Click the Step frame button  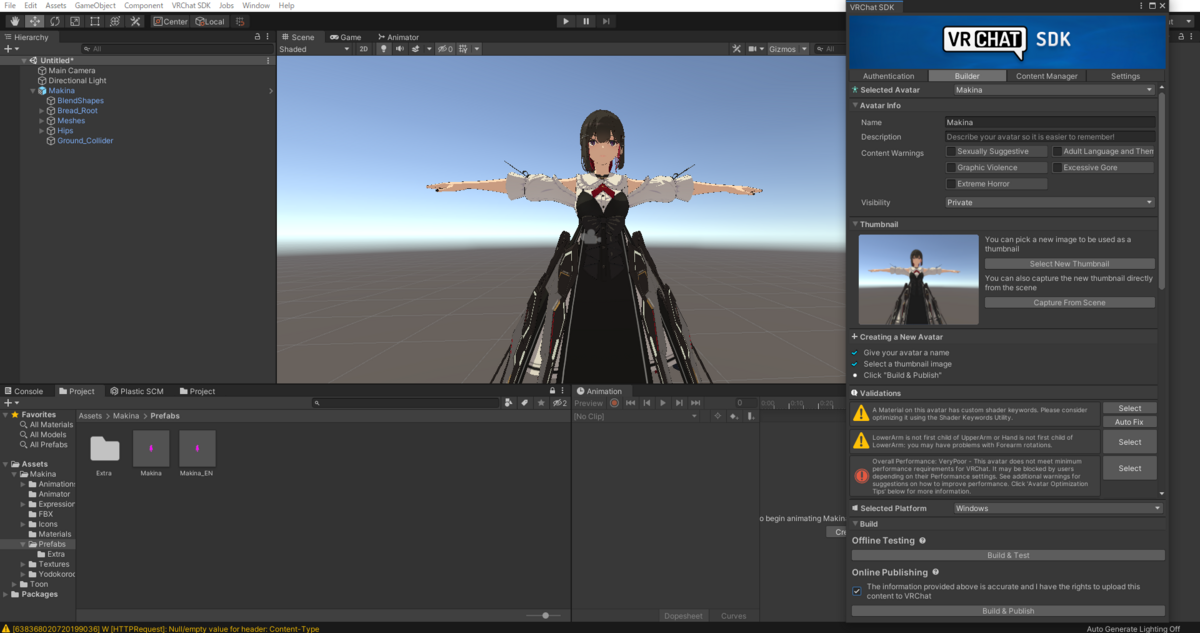coord(606,21)
